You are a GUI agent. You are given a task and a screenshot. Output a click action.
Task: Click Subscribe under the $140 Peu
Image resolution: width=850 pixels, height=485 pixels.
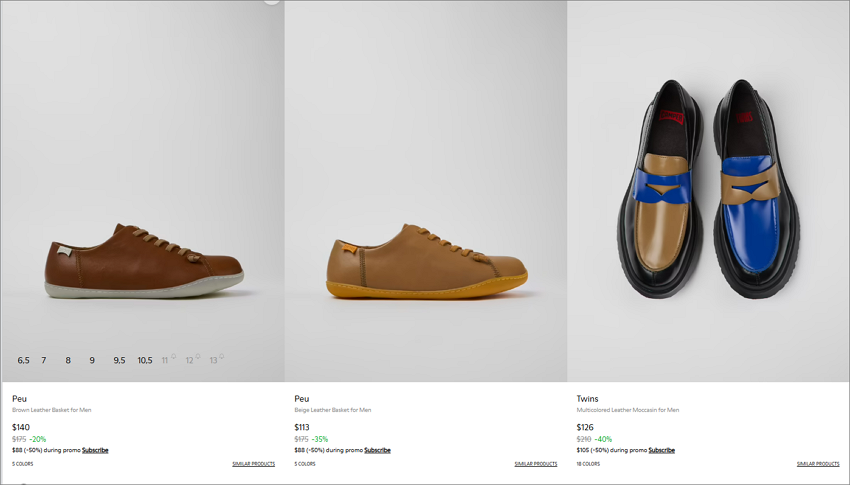pos(95,450)
